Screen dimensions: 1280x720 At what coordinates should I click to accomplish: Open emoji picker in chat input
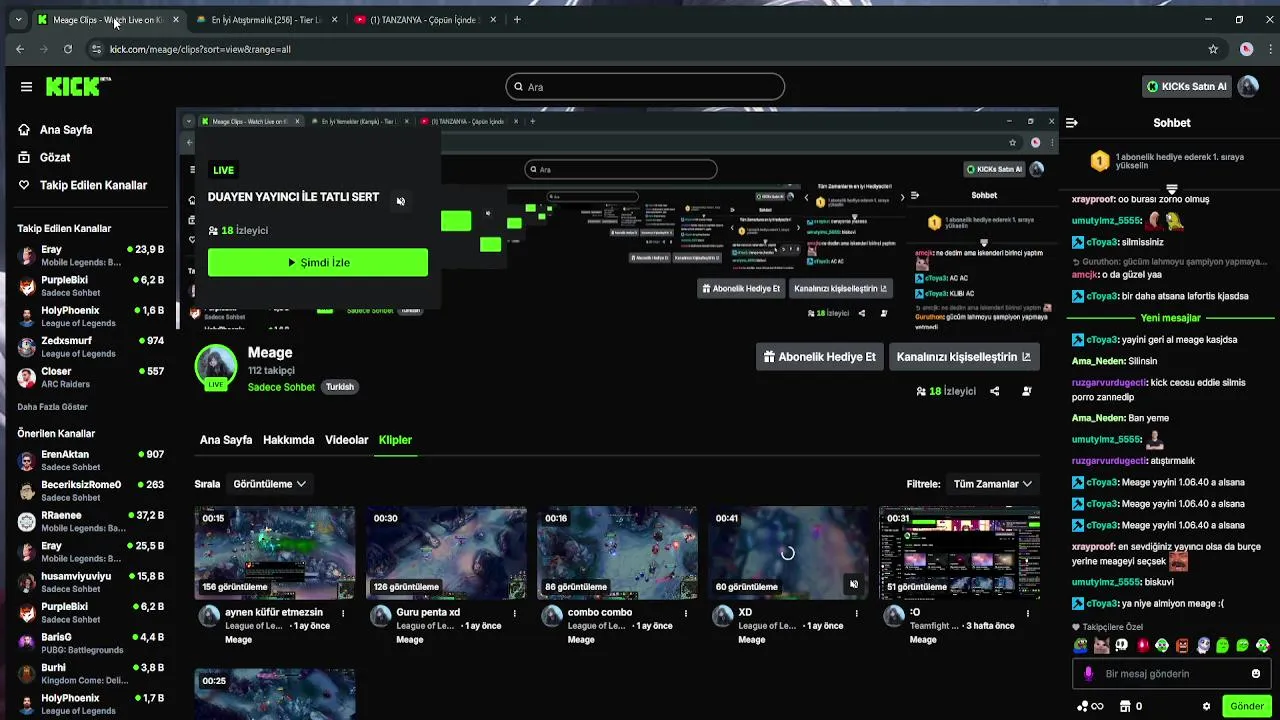pos(1256,674)
